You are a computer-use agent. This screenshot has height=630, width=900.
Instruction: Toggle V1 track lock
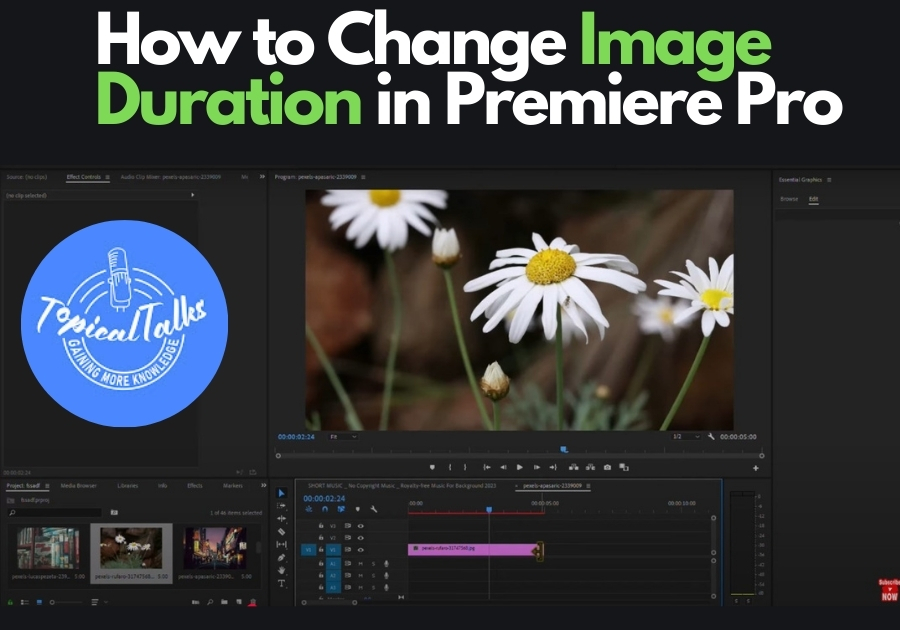321,550
